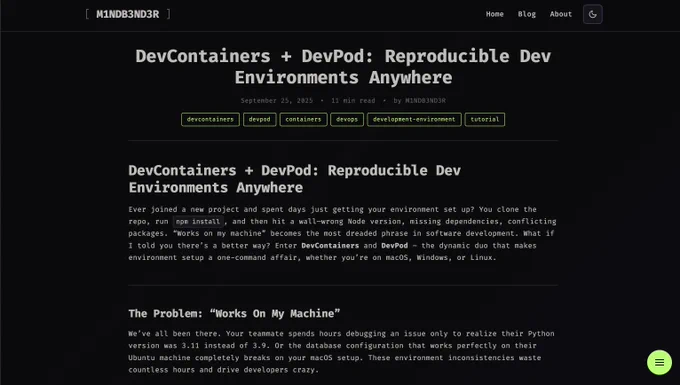Viewport: 680px width, 385px height.
Task: Open the Blog nav link
Action: click(x=526, y=14)
